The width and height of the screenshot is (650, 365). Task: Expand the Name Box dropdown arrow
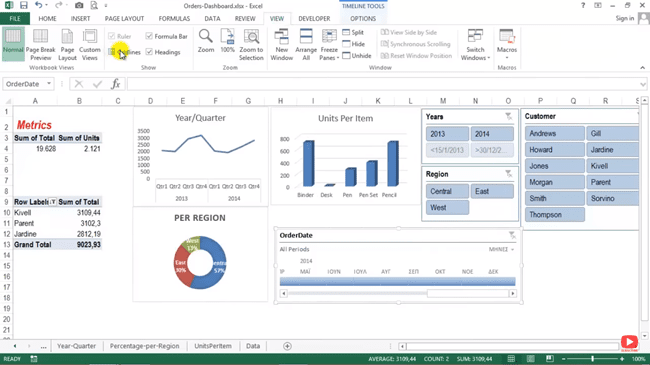tap(49, 84)
